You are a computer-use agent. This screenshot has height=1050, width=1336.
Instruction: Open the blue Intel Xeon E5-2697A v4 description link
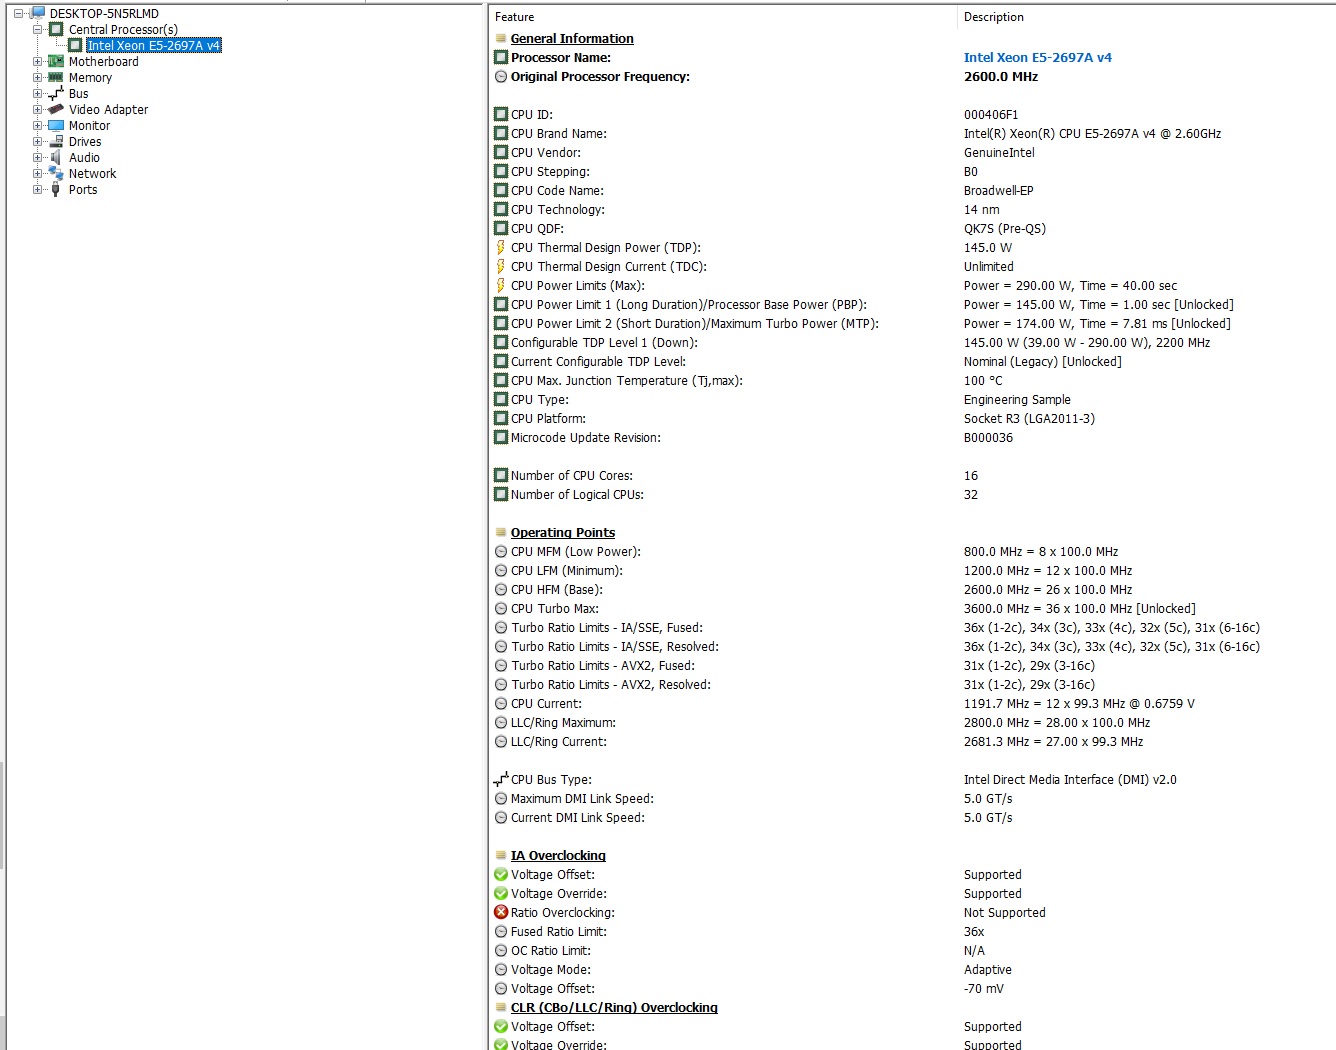click(x=1037, y=58)
